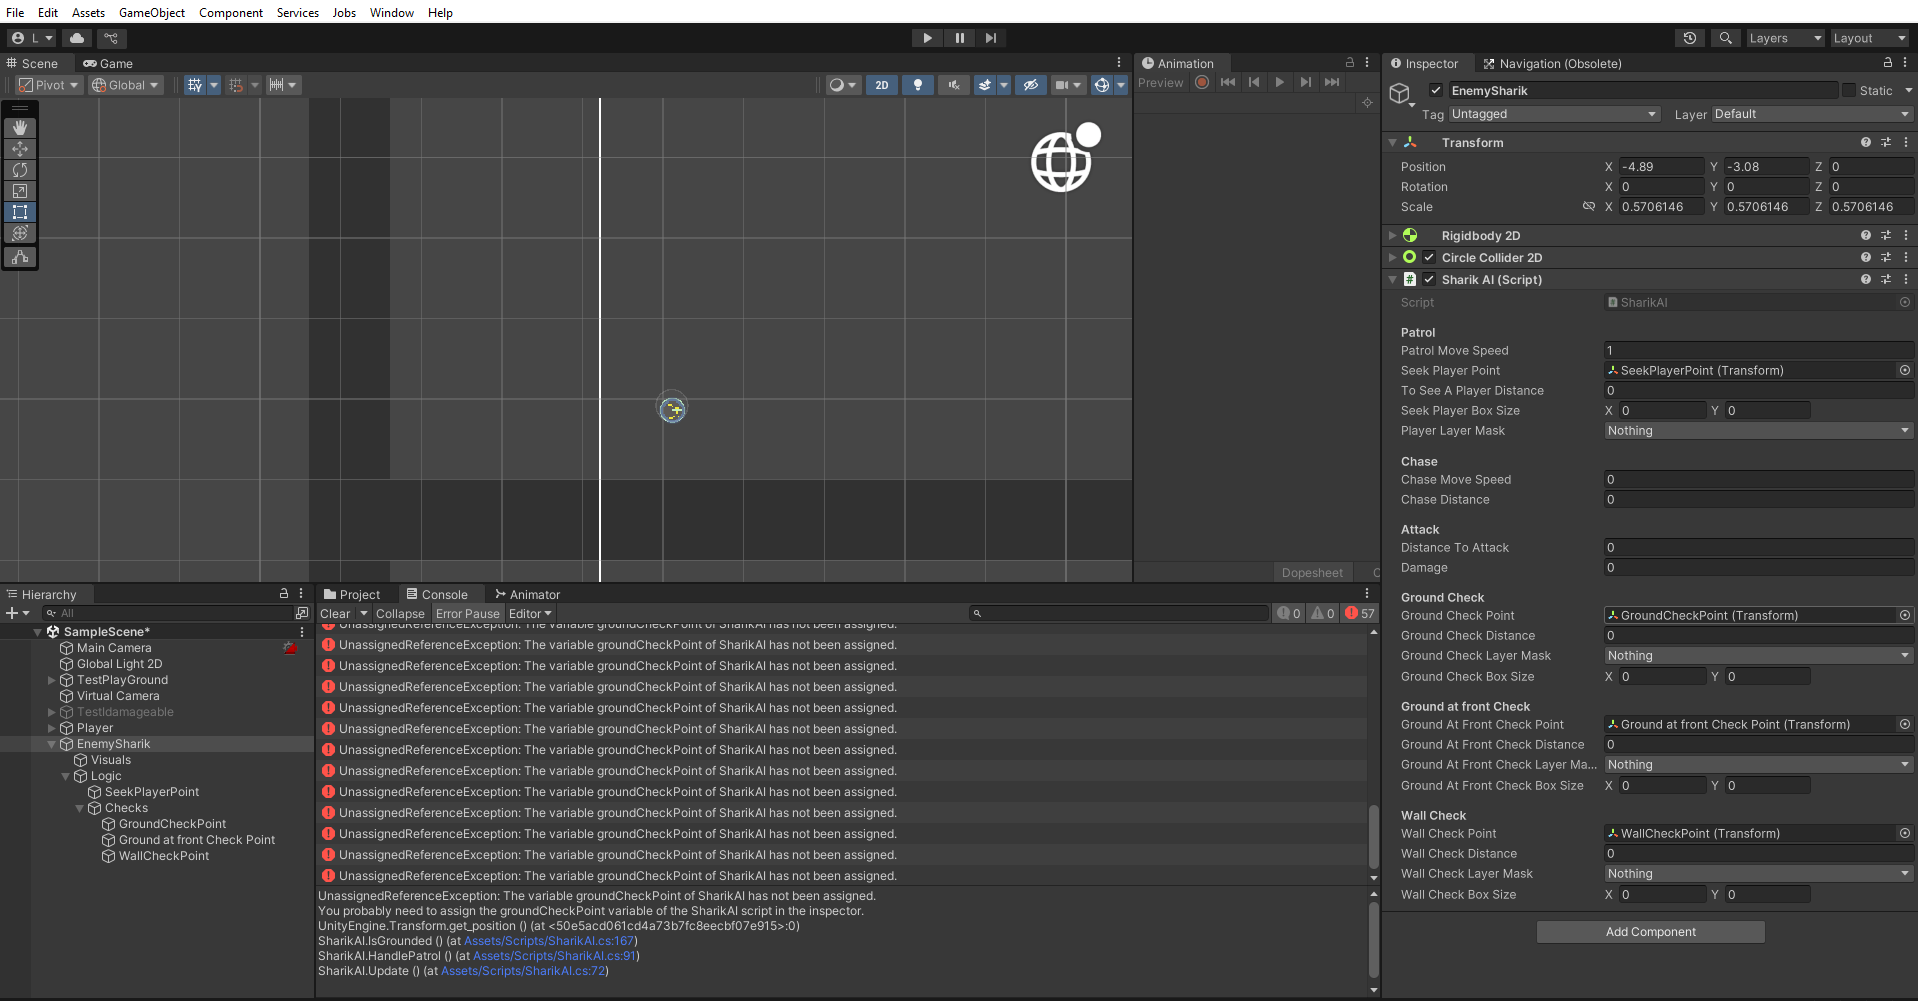Select the Scale tool
1918x1001 pixels.
[20, 190]
